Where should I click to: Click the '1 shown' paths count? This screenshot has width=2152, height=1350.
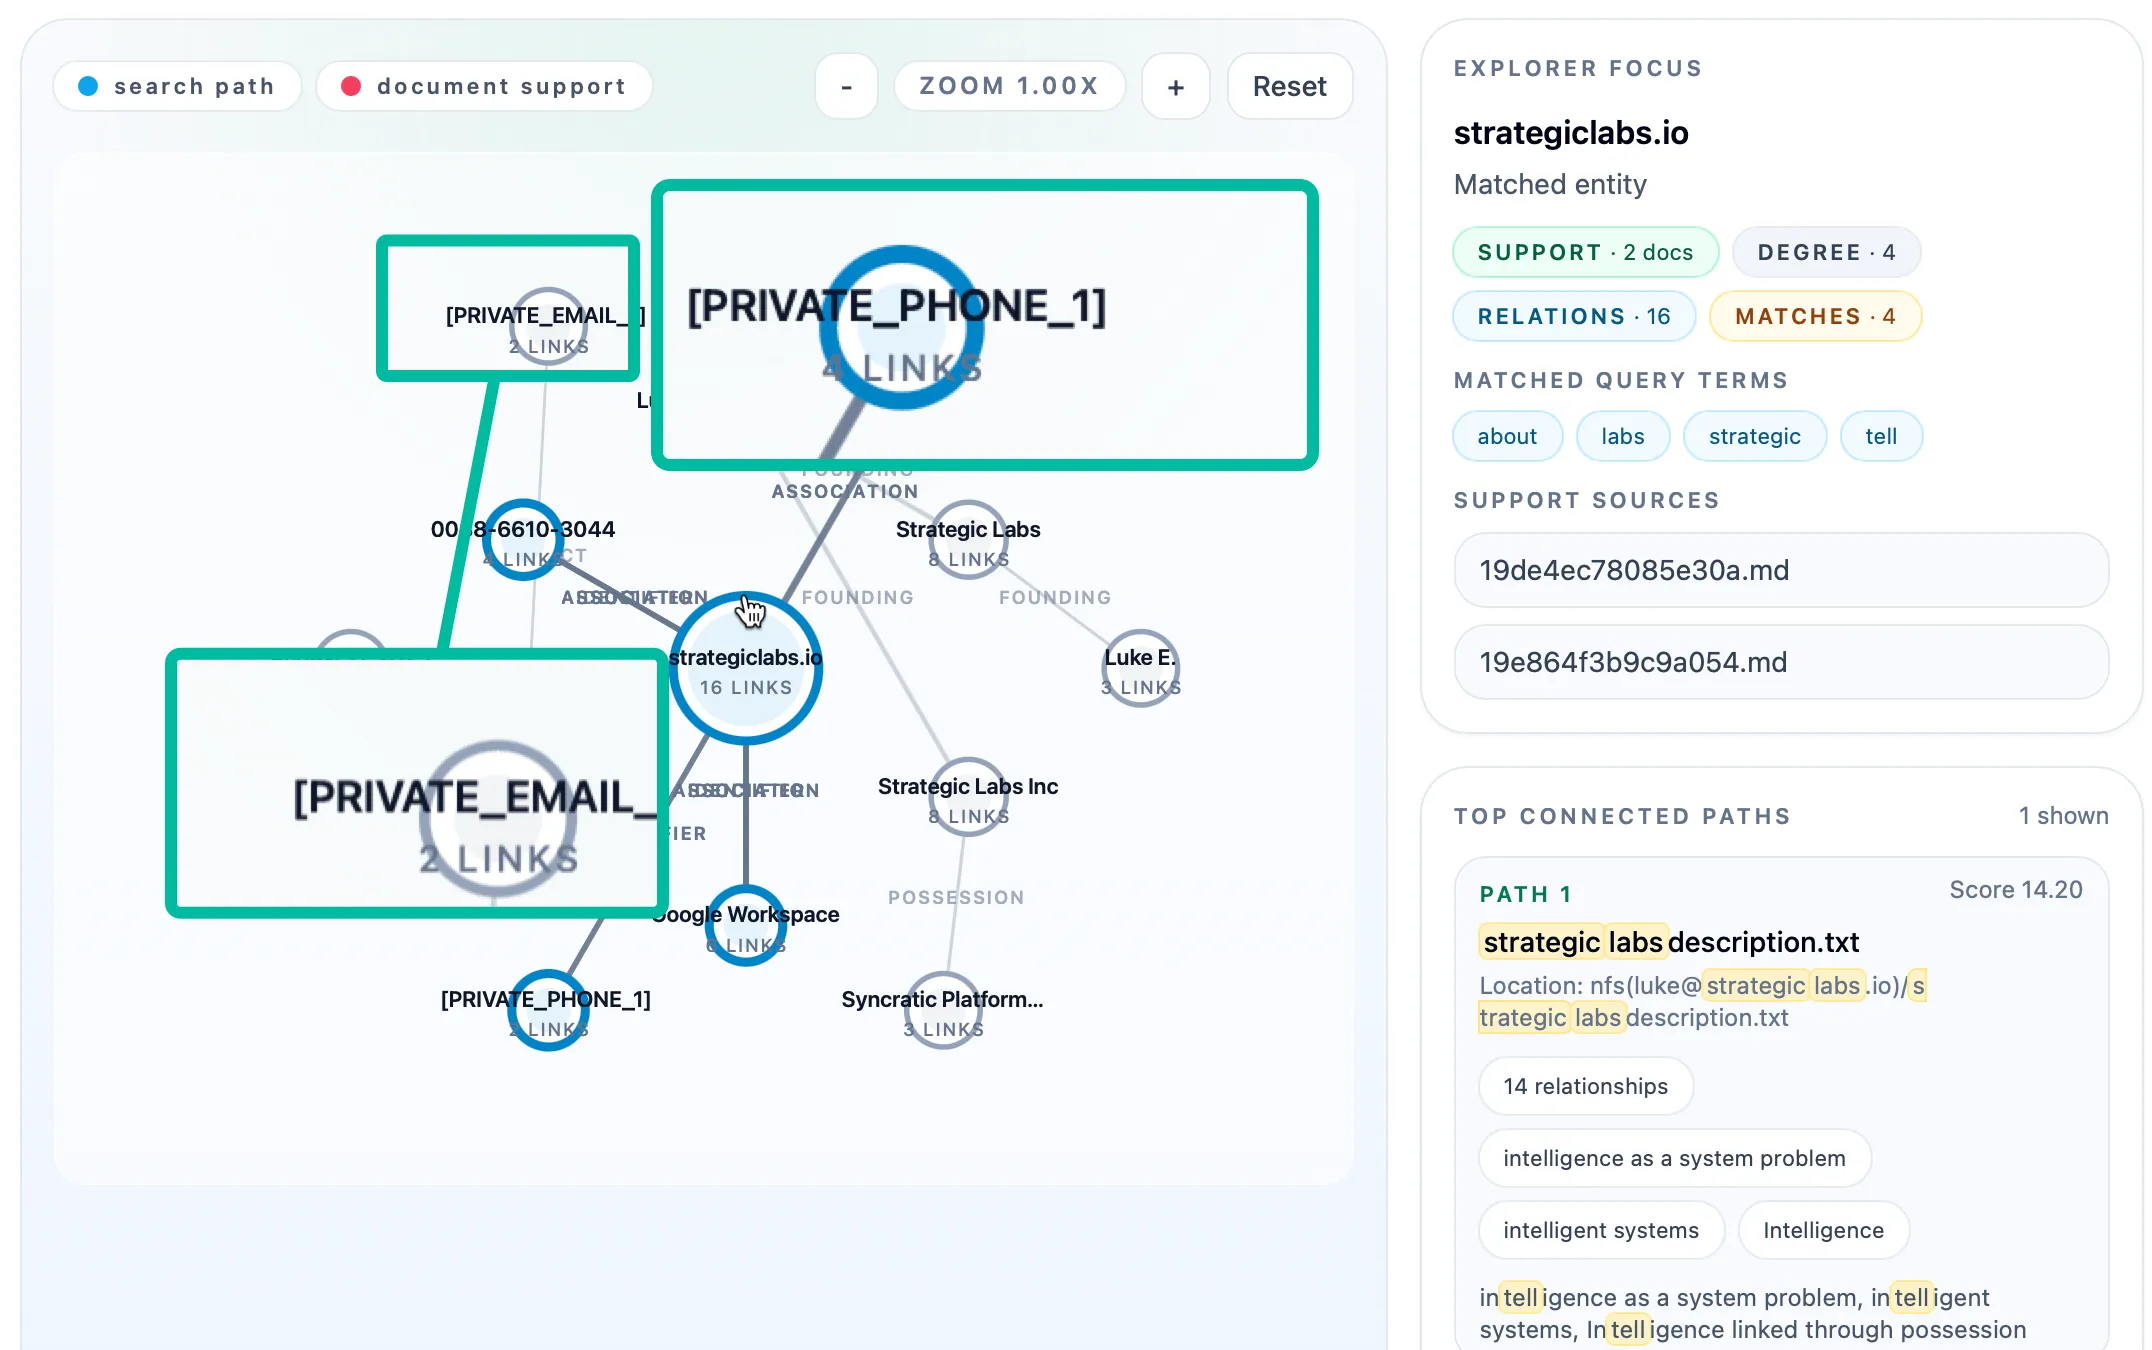pos(2063,816)
